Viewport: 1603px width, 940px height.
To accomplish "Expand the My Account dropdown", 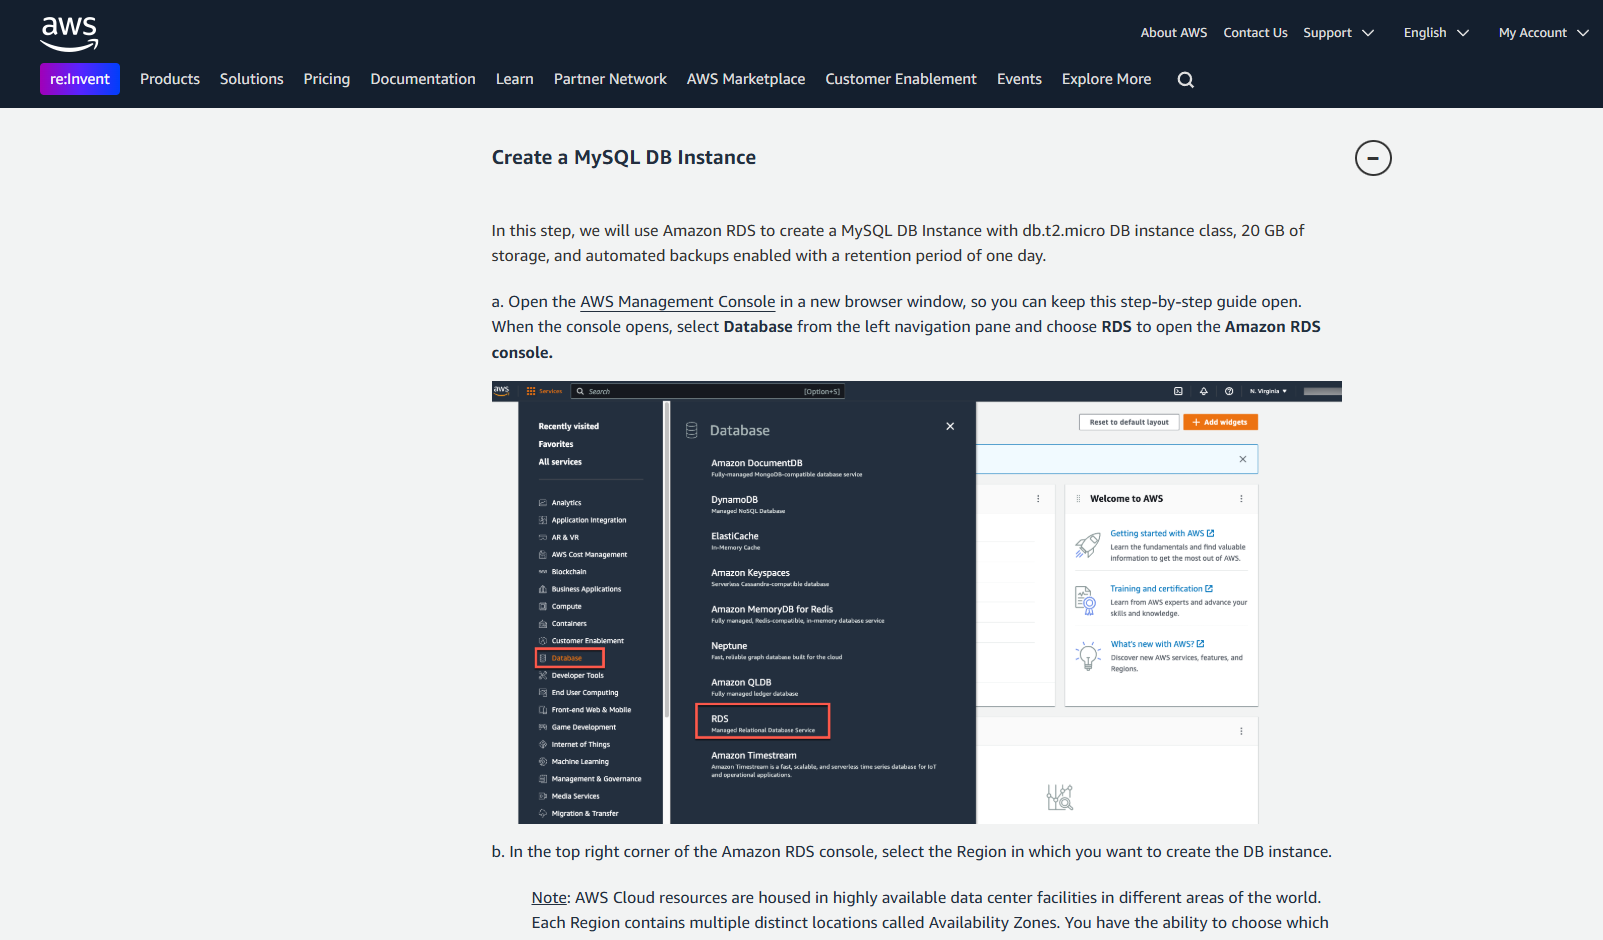I will pyautogui.click(x=1543, y=33).
